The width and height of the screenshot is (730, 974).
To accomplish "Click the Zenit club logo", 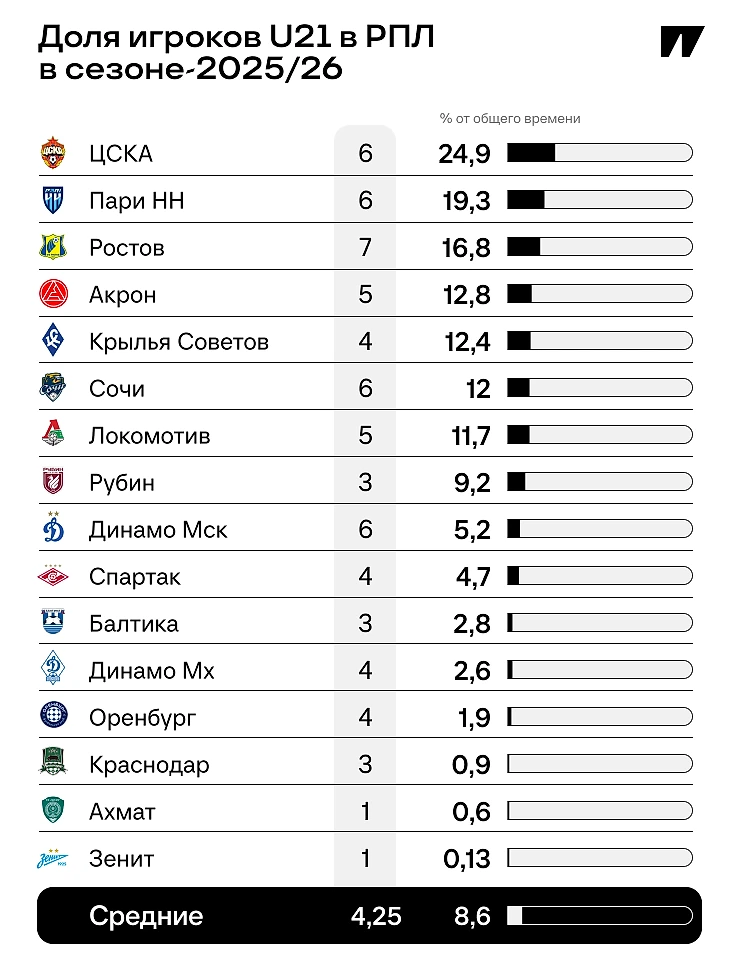I will point(53,858).
